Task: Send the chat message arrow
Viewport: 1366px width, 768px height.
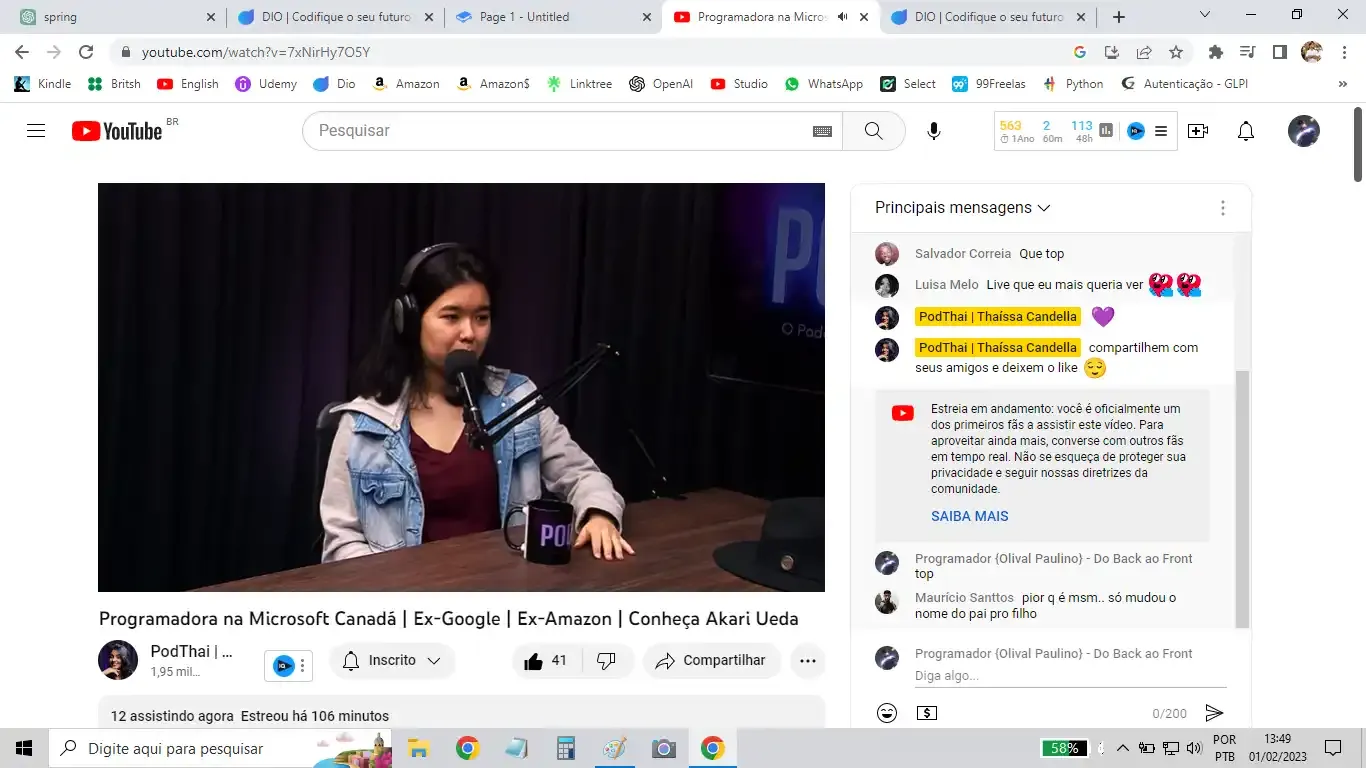Action: [x=1214, y=713]
